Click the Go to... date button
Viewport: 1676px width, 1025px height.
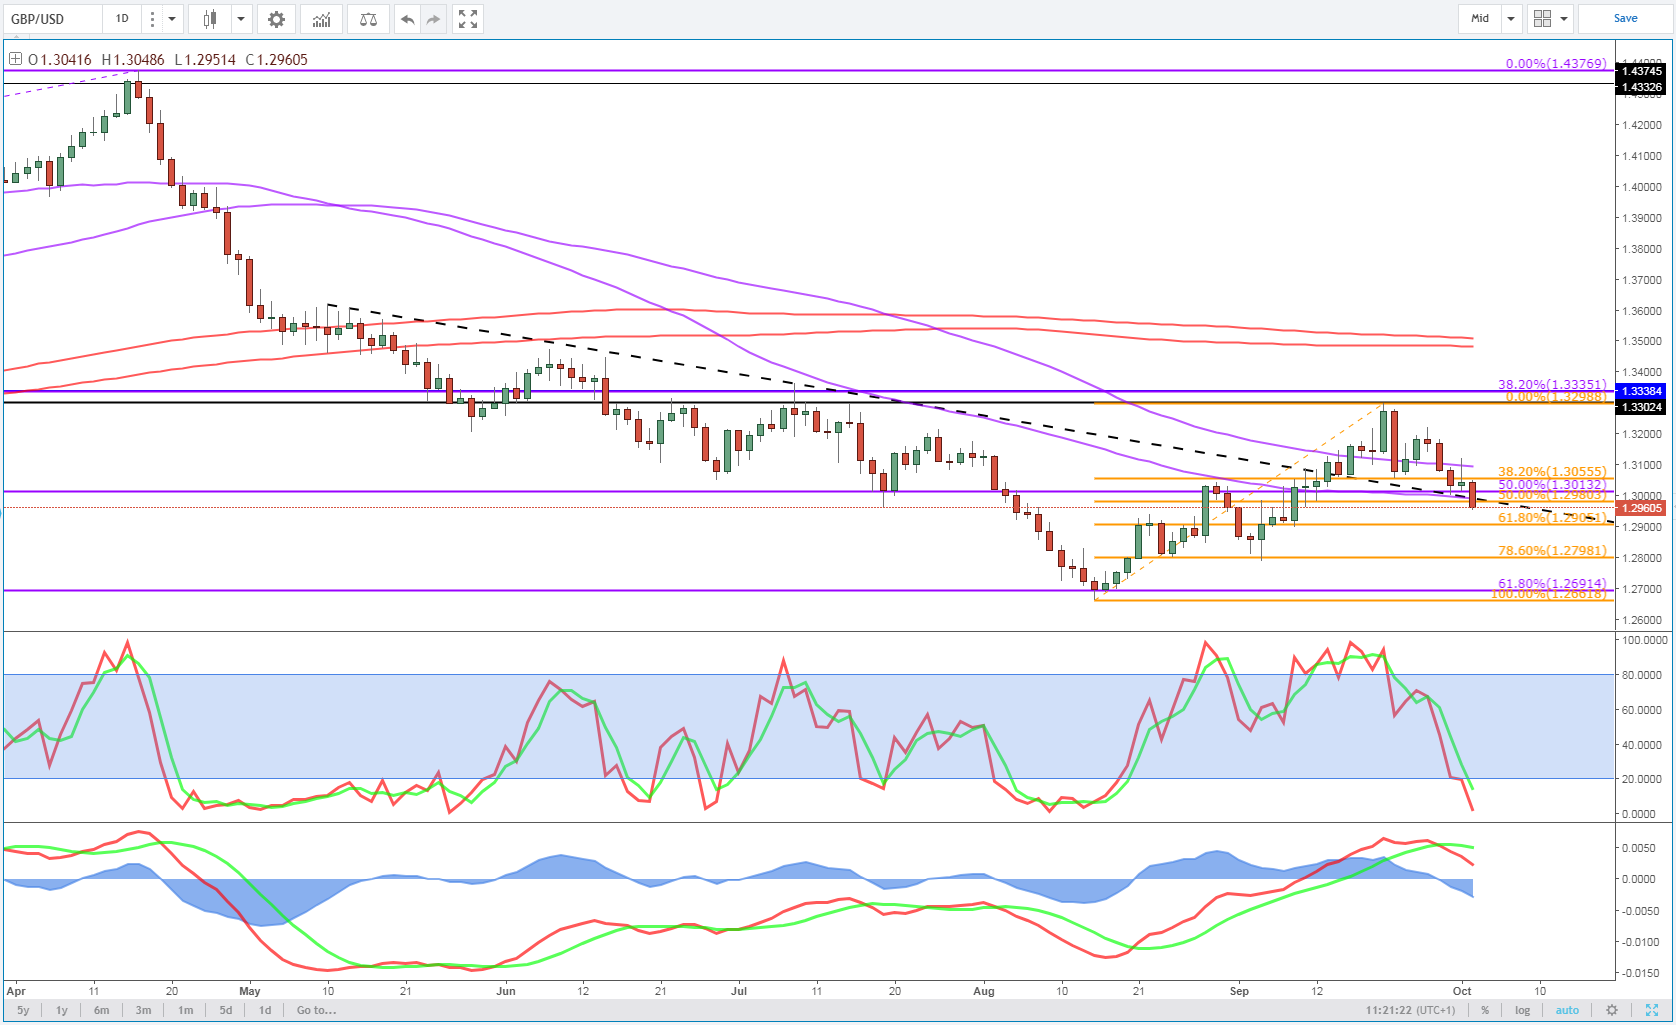316,1010
